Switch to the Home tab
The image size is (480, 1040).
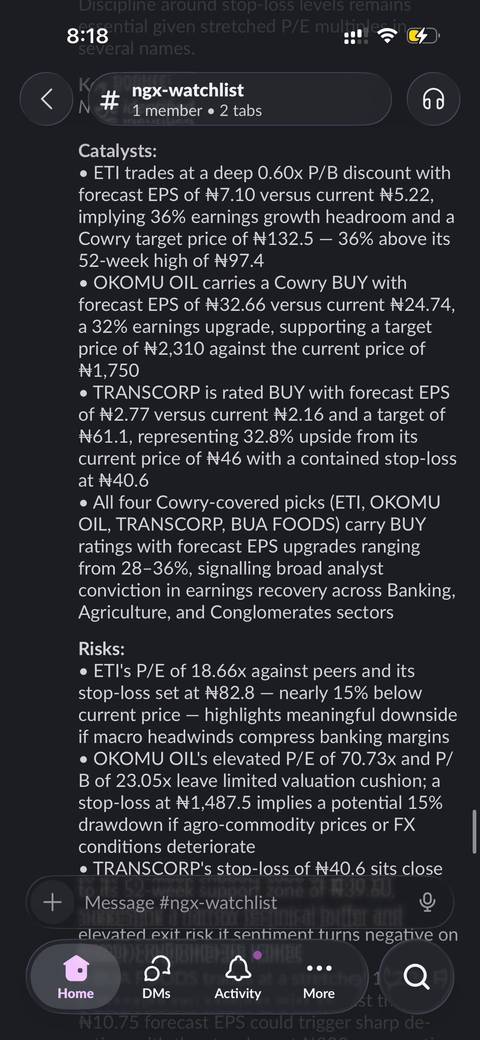tap(76, 977)
